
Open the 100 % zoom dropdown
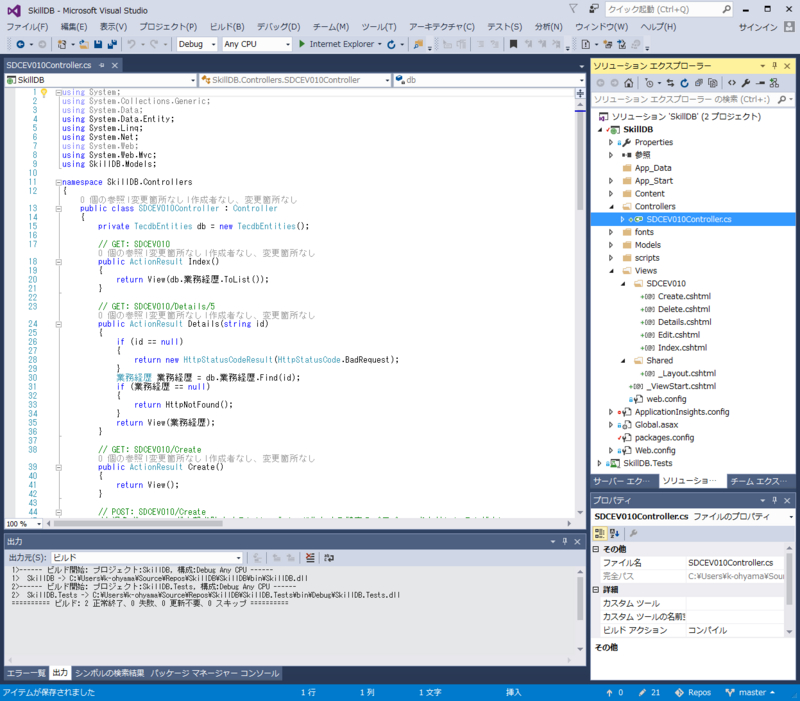click(x=24, y=524)
